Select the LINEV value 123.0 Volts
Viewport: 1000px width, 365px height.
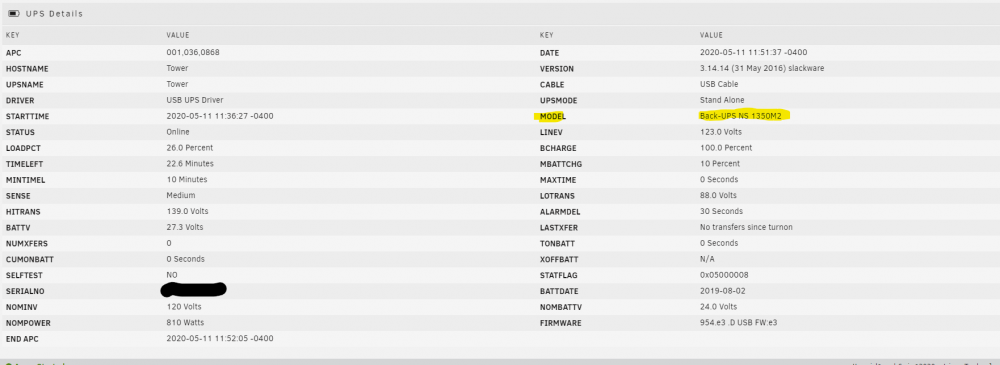point(721,132)
